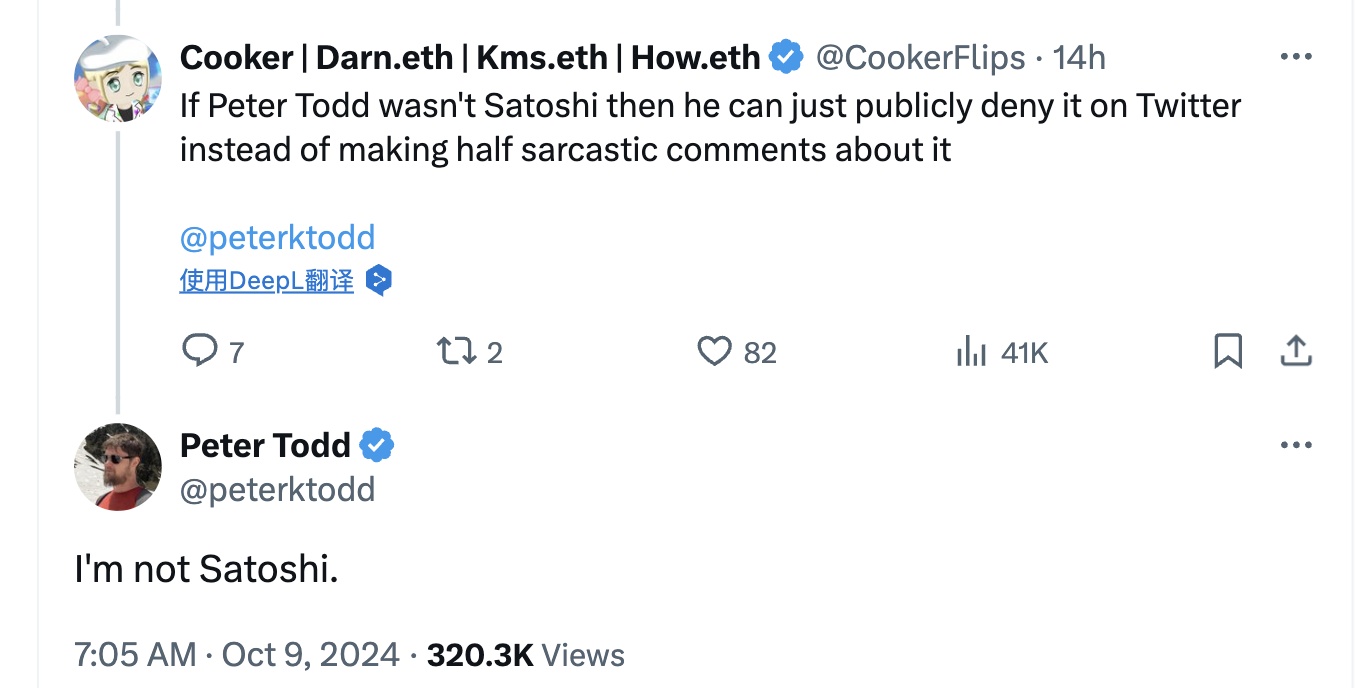Image resolution: width=1358 pixels, height=688 pixels.
Task: Click the @peterktodd handle under Peter Todd
Action: click(277, 490)
